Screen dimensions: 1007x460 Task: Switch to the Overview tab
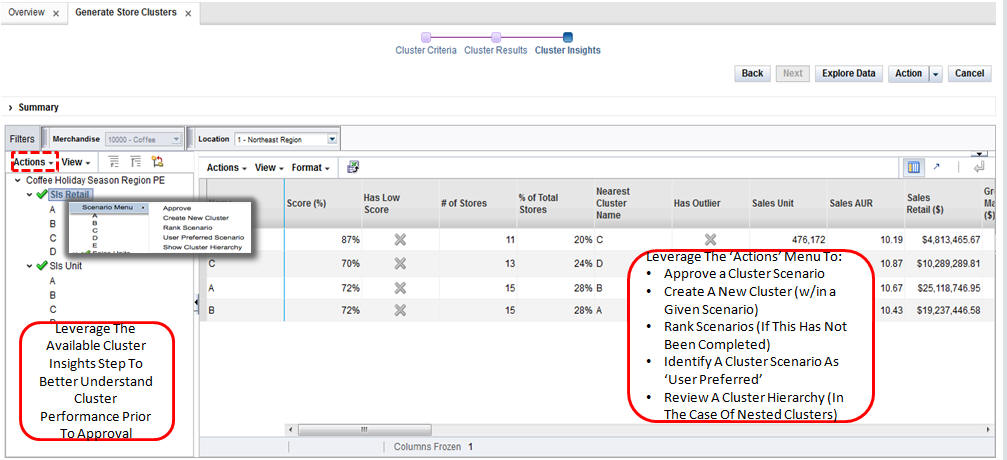[26, 12]
